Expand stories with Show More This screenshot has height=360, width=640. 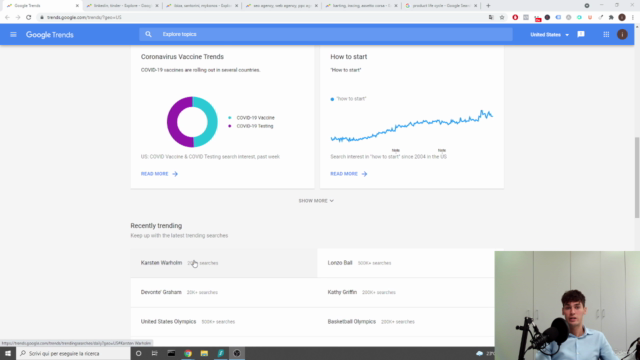316,201
